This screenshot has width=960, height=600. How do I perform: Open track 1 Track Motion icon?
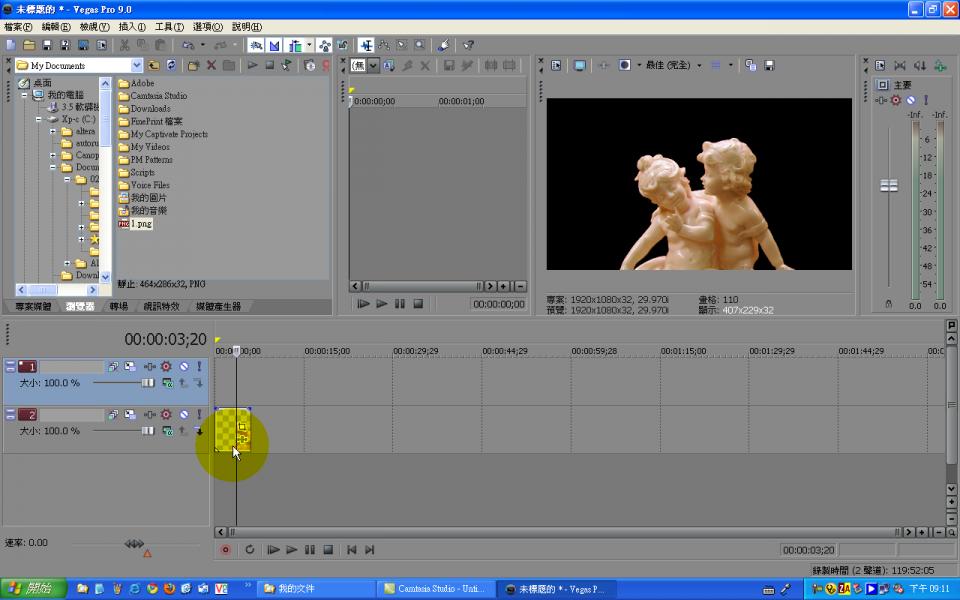pyautogui.click(x=113, y=367)
